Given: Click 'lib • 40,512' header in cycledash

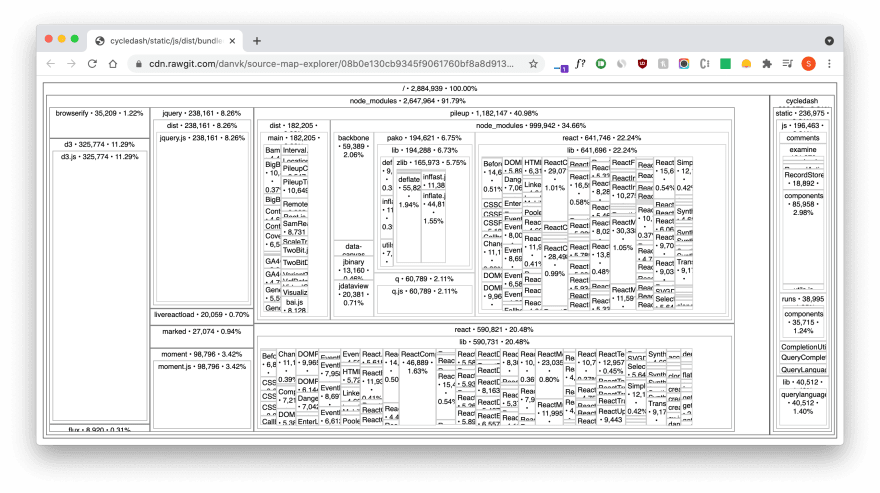Looking at the screenshot, I should (x=803, y=382).
